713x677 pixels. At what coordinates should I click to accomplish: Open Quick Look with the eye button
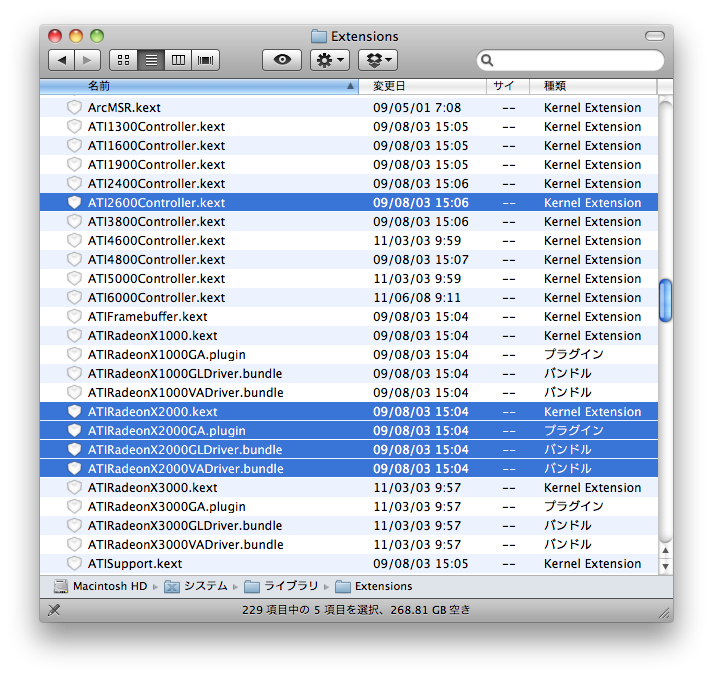click(282, 60)
